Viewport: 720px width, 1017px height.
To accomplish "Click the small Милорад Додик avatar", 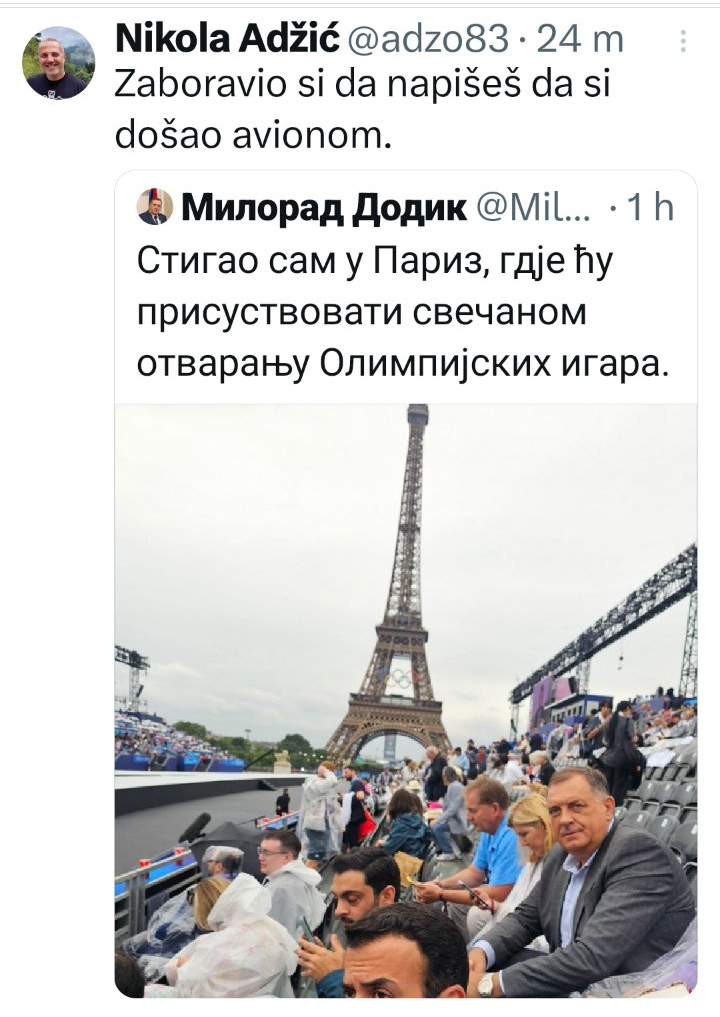I will (x=155, y=208).
